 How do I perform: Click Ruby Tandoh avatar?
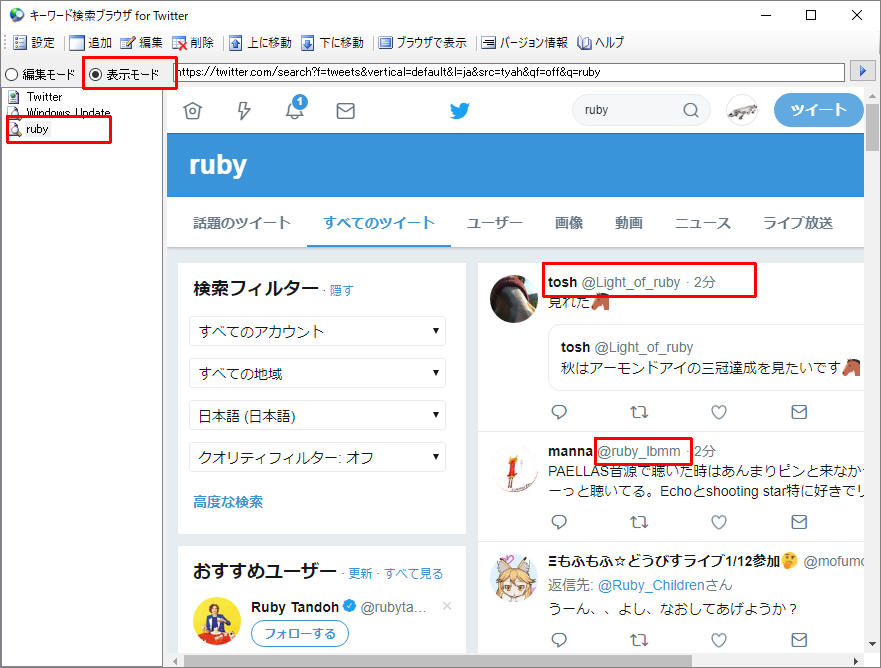(x=216, y=621)
